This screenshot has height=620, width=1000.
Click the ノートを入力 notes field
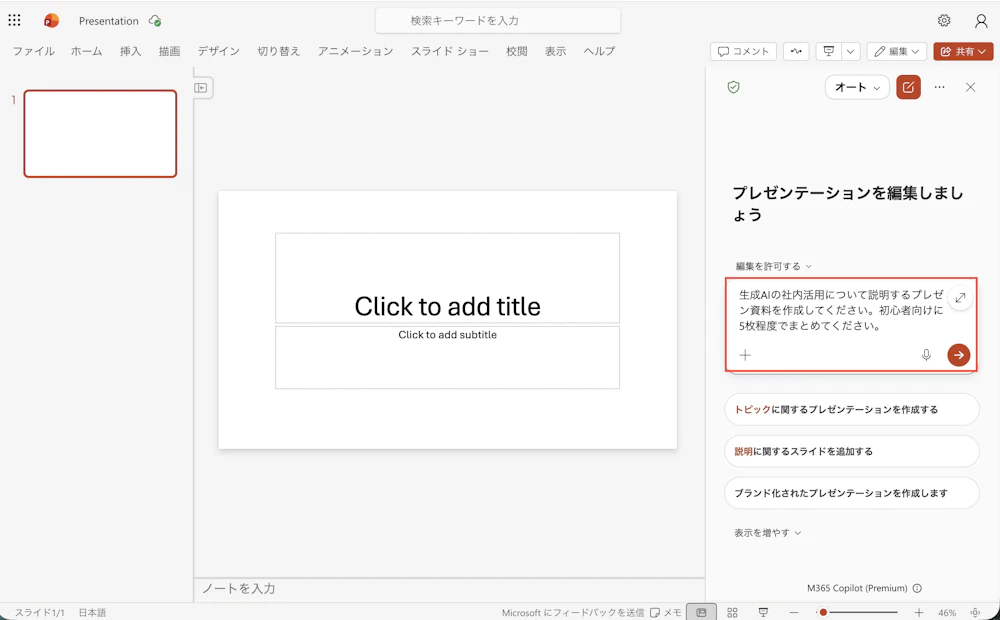[x=449, y=589]
